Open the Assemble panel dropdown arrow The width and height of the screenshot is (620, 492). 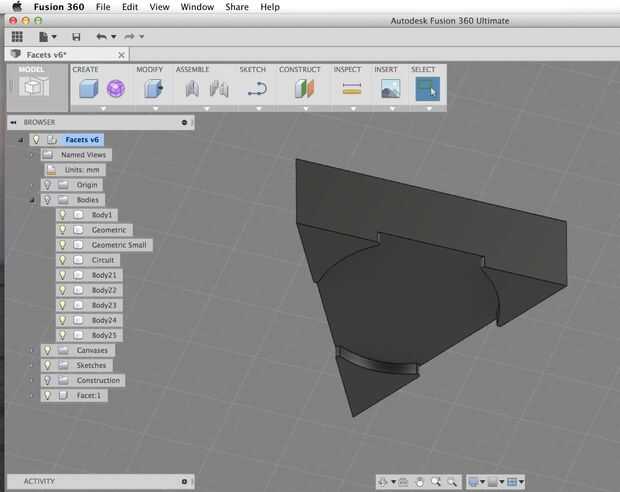click(206, 108)
